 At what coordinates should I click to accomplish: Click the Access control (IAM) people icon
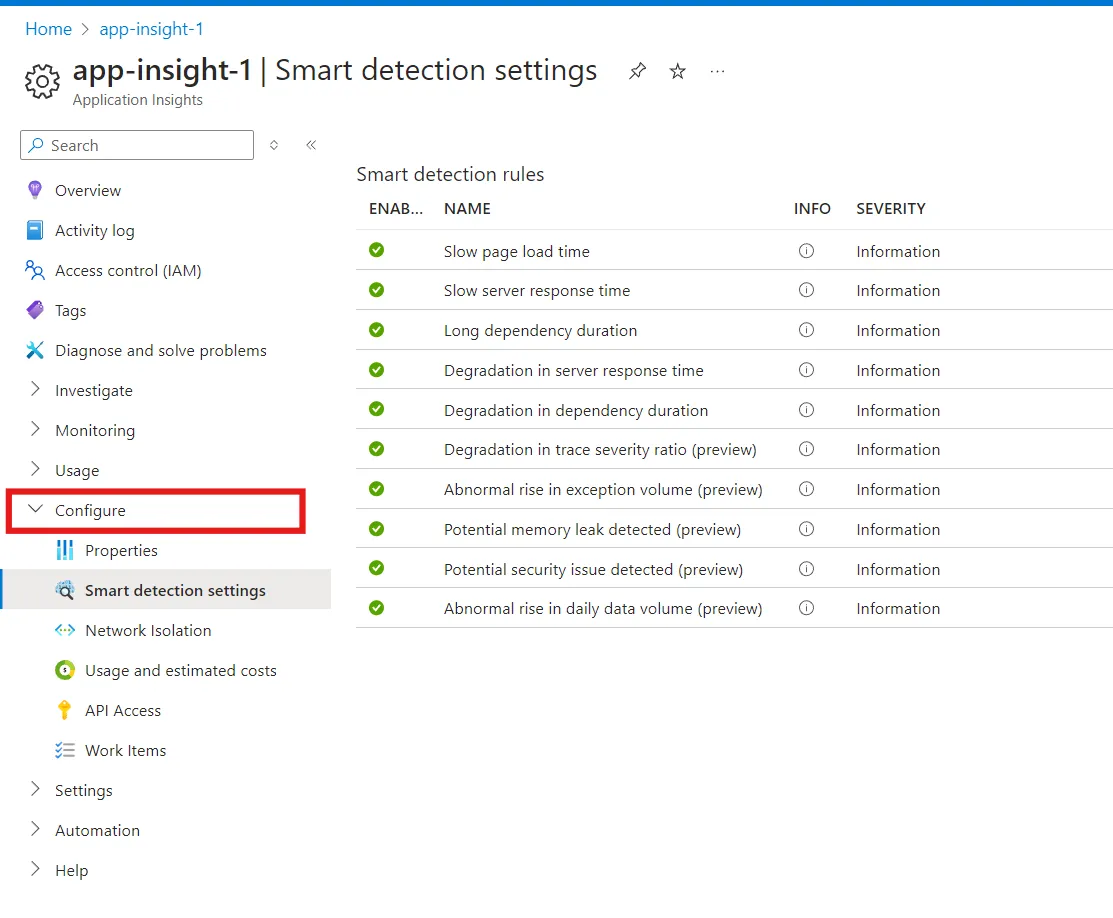[35, 270]
